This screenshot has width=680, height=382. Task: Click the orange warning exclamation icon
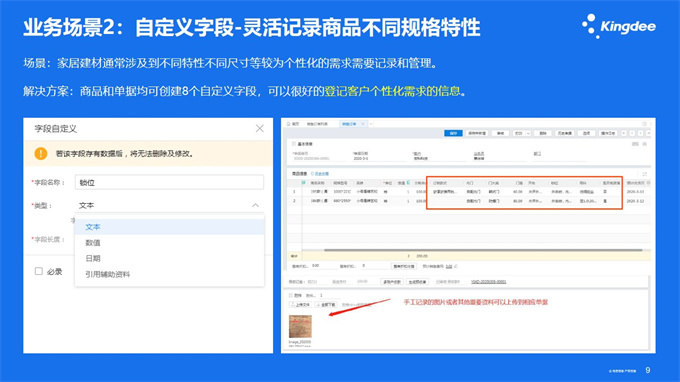[41, 153]
